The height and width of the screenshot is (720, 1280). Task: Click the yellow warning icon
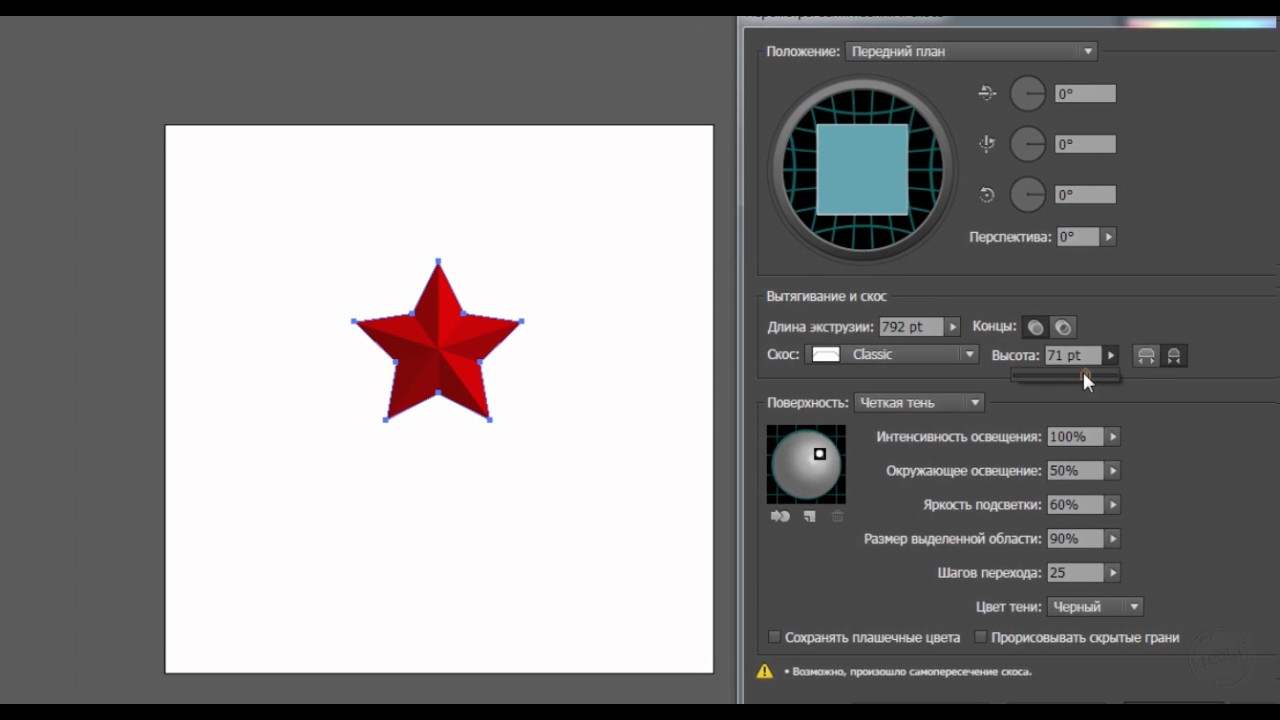(x=765, y=671)
